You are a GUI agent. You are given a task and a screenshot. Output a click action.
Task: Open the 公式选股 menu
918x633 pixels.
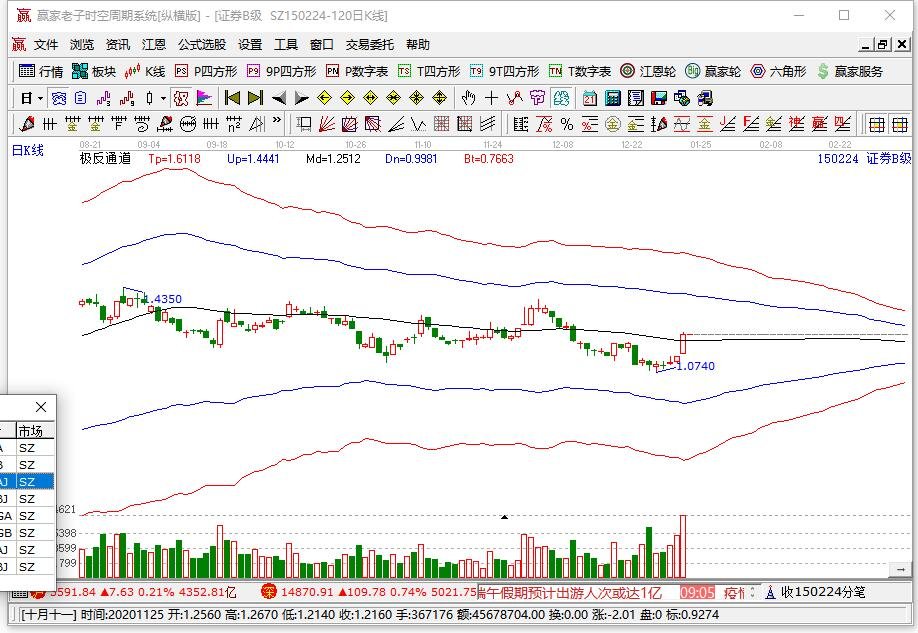pos(202,45)
